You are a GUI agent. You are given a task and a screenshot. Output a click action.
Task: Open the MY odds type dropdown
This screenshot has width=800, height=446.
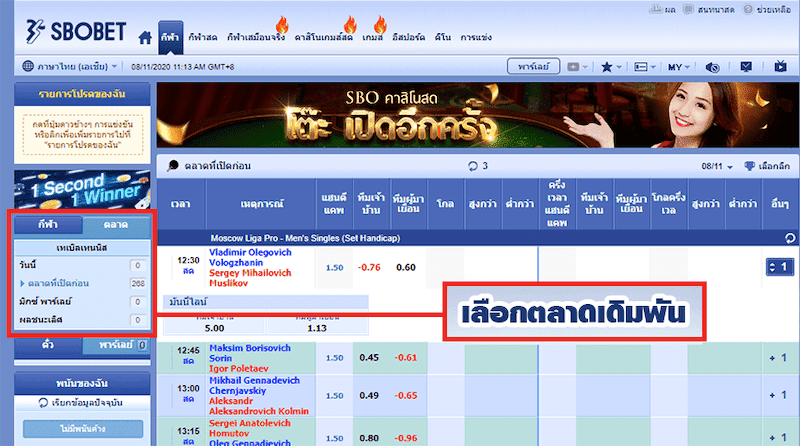click(679, 67)
